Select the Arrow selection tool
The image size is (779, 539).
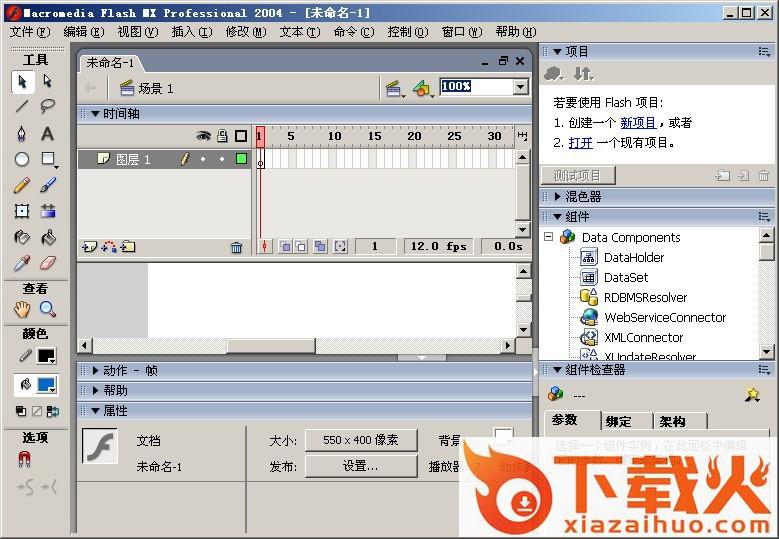[22, 81]
